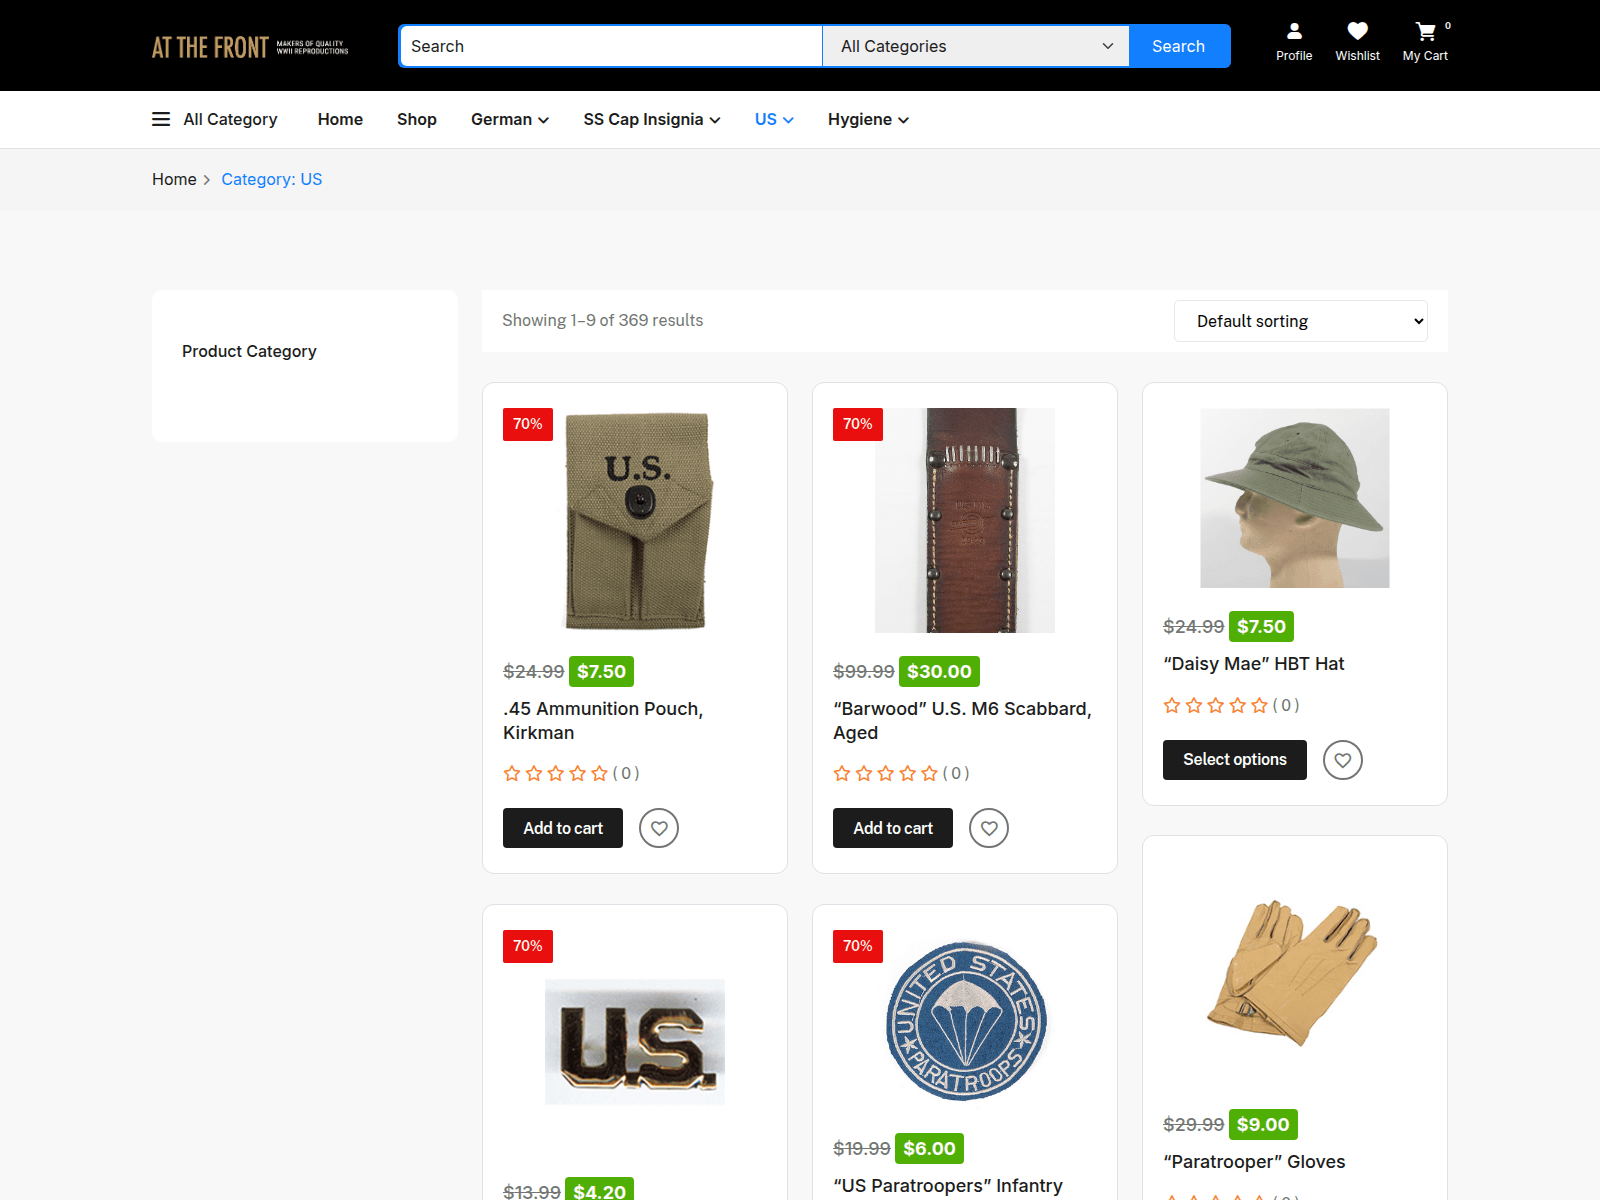Screen dimensions: 1600x1200
Task: Click star rating for Daisy Mae HBT Hat
Action: [1216, 705]
